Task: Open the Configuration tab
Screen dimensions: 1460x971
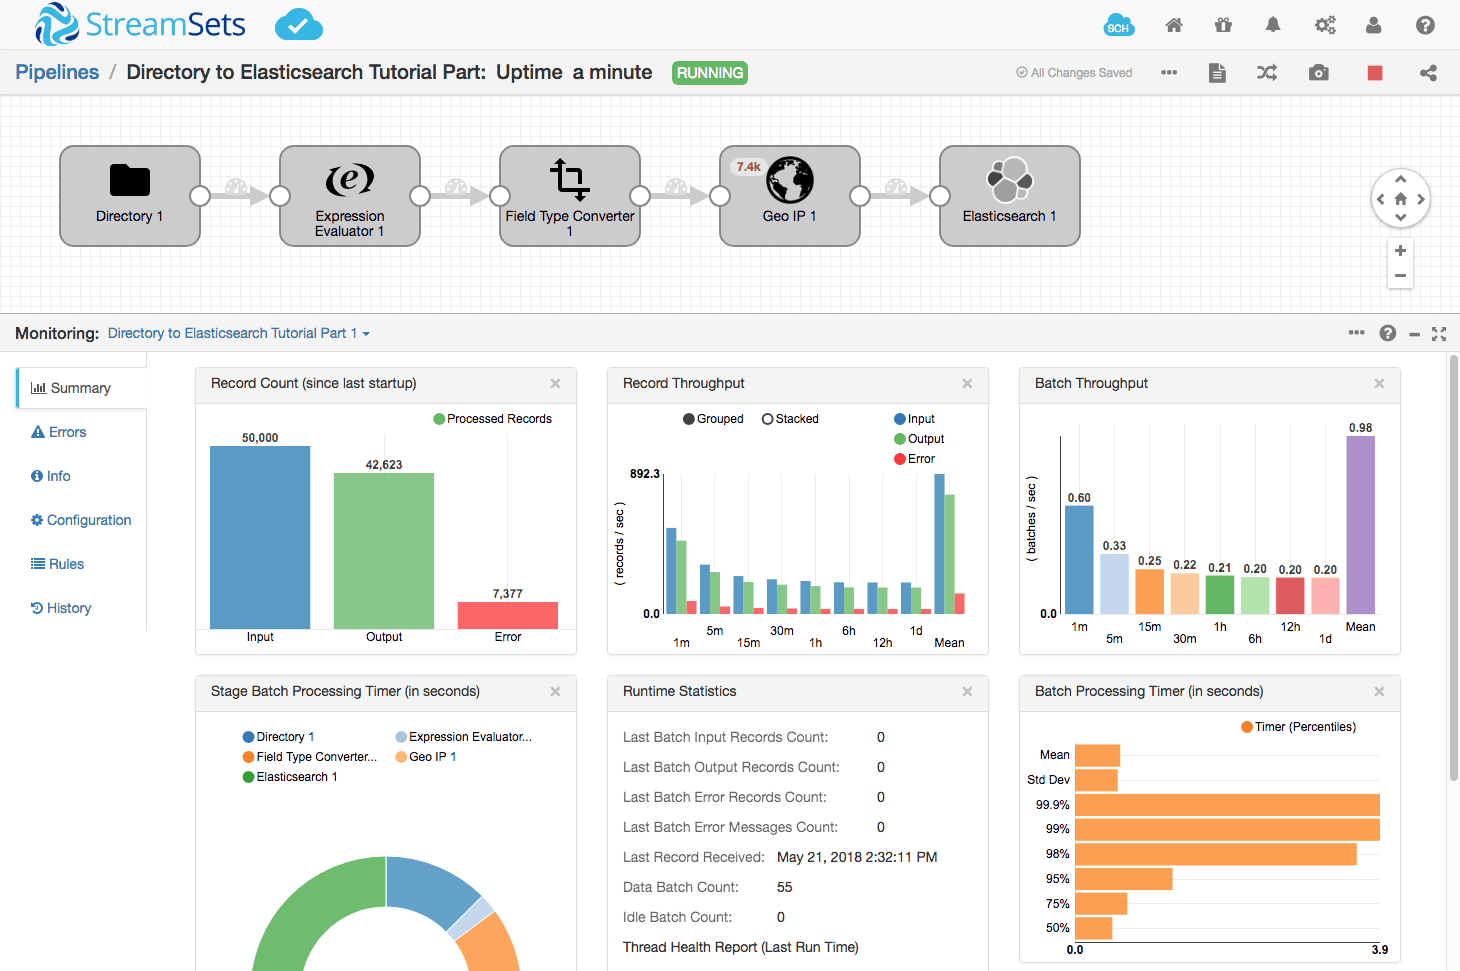Action: (x=88, y=520)
